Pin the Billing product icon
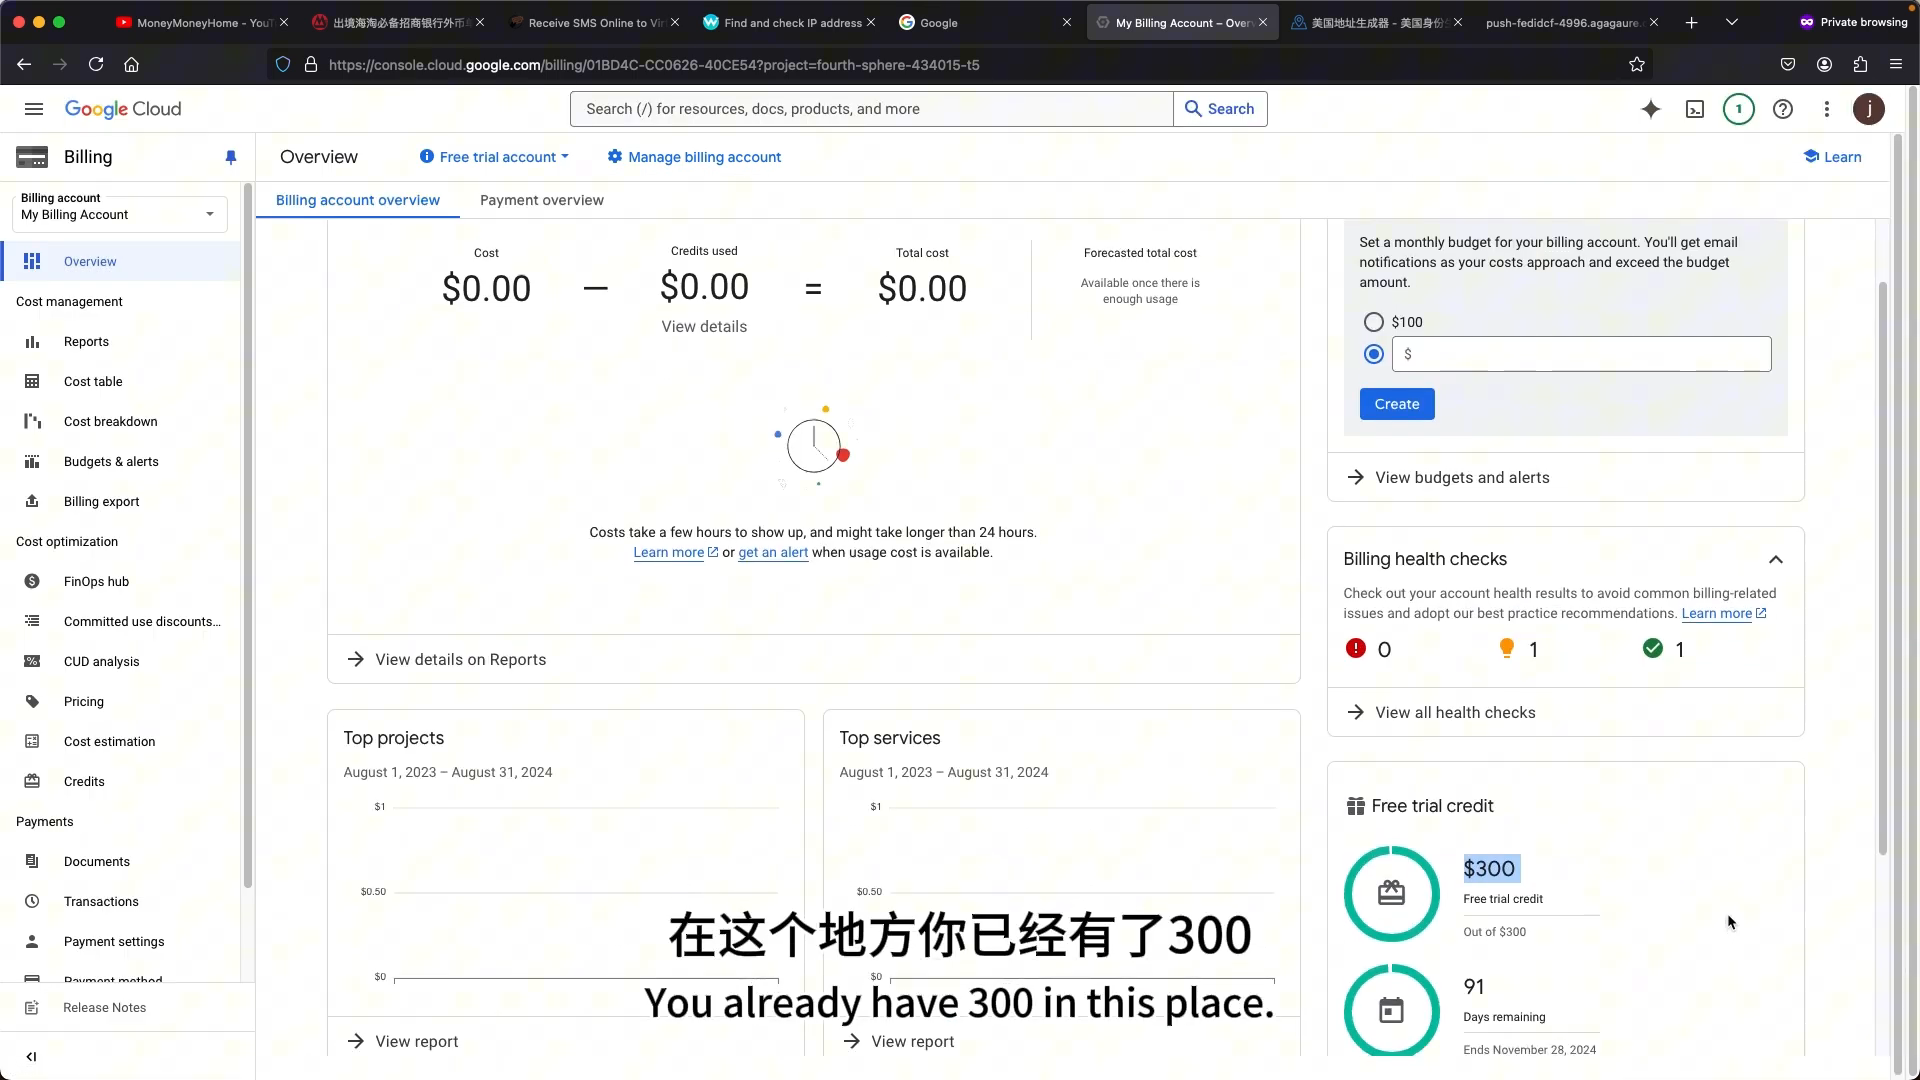This screenshot has height=1080, width=1920. 231,157
